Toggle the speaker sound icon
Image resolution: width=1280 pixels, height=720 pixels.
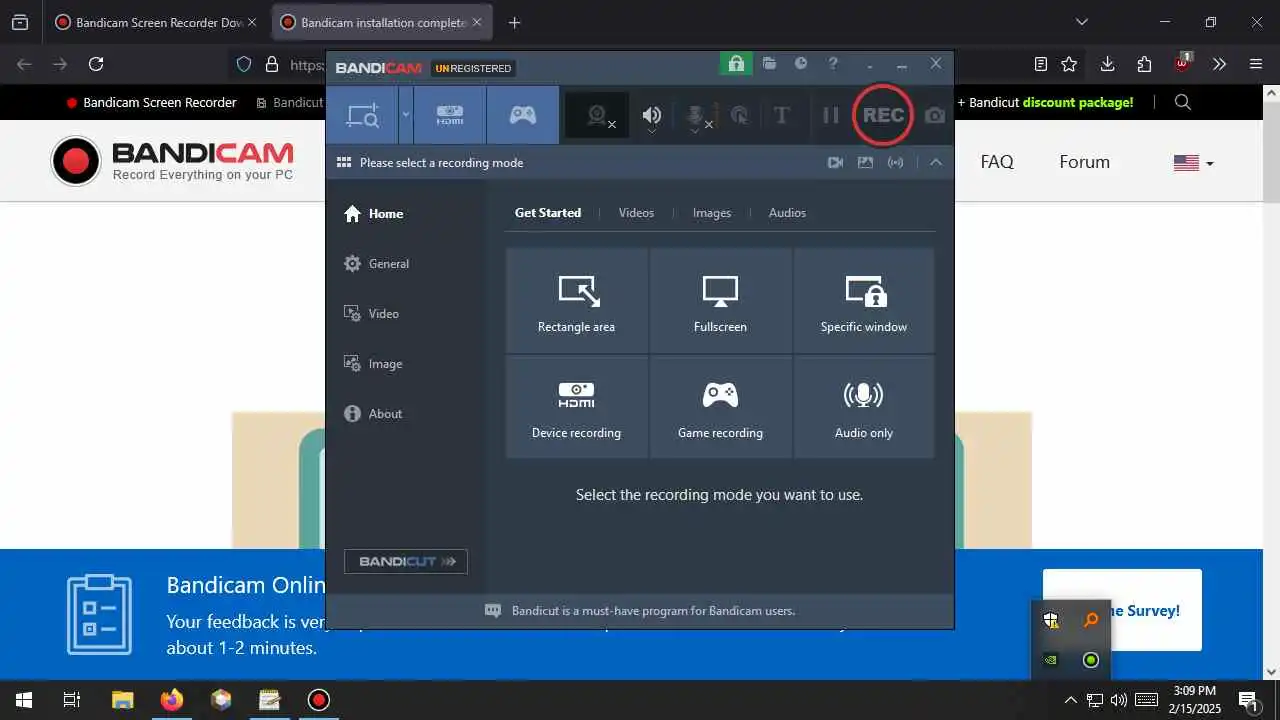pos(652,116)
